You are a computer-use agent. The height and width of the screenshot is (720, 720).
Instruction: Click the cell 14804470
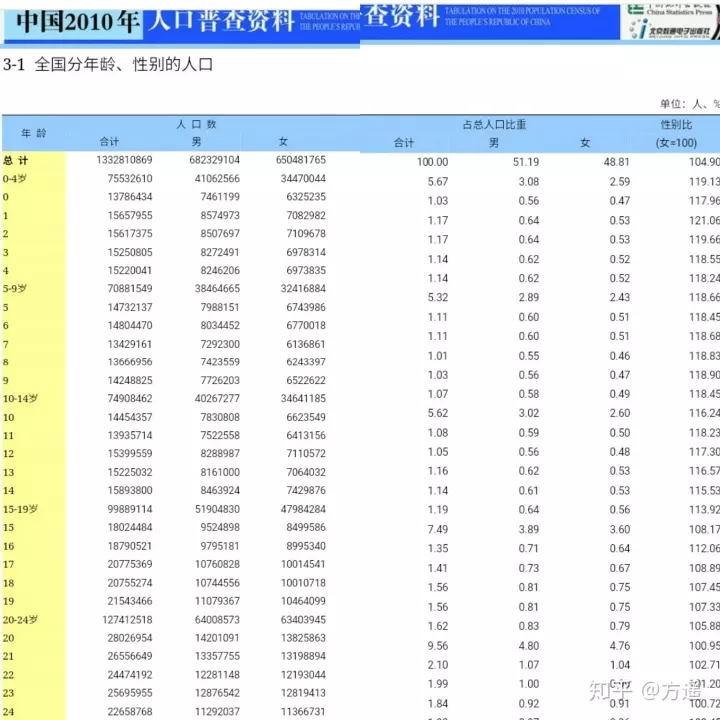point(130,325)
